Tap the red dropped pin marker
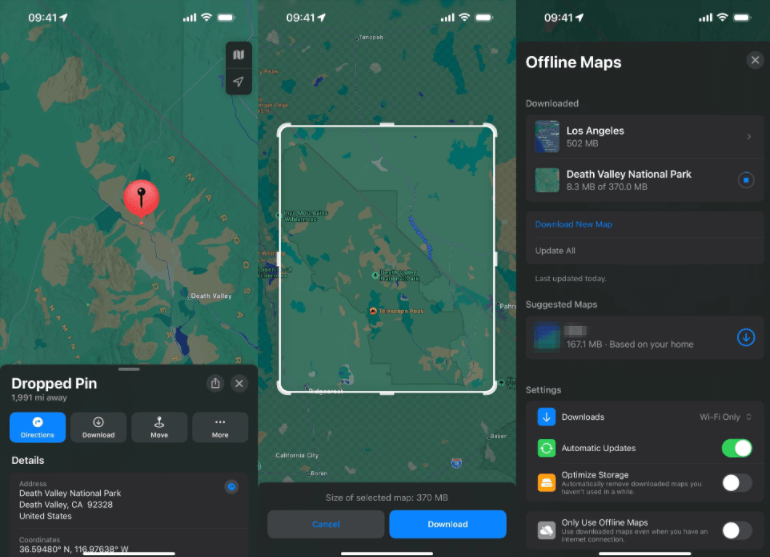The width and height of the screenshot is (770, 557). 141,197
